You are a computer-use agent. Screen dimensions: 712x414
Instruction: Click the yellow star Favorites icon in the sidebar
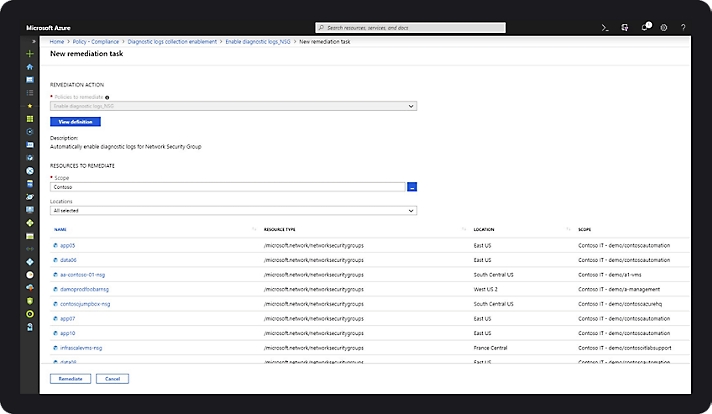(x=30, y=105)
